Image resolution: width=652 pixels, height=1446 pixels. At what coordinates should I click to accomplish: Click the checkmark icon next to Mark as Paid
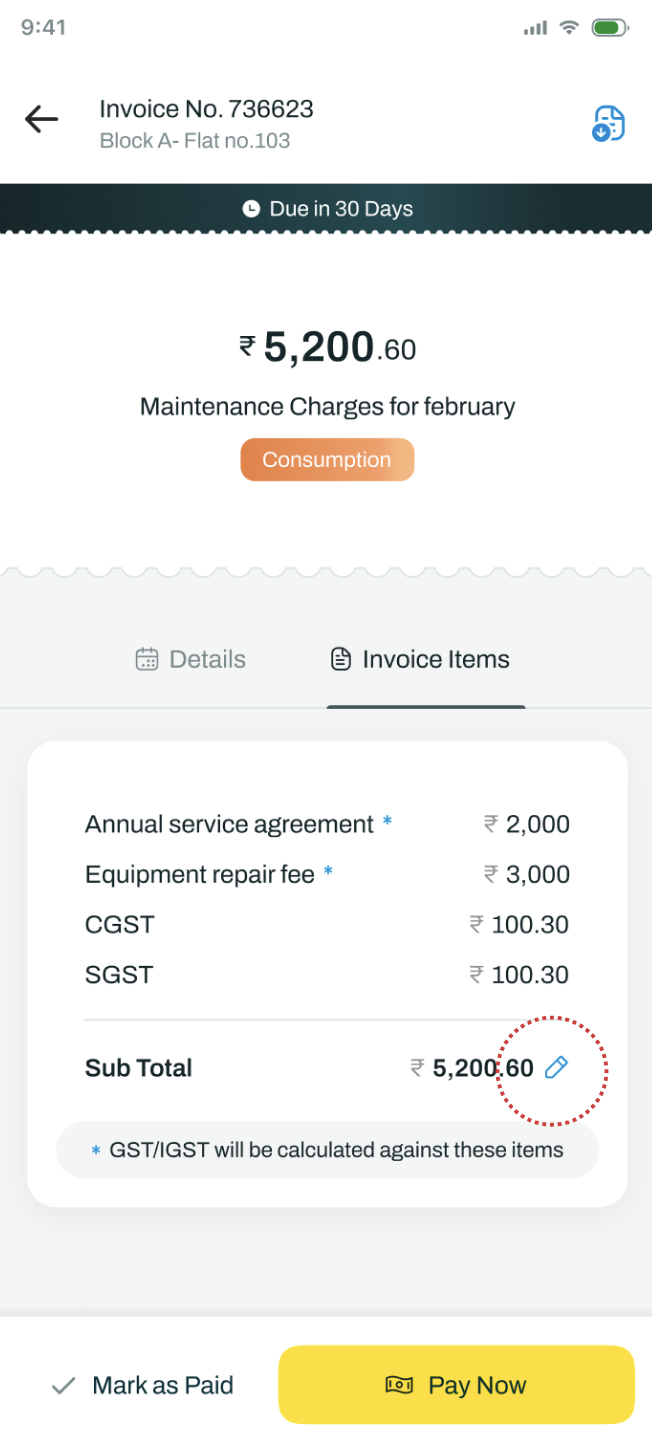[64, 1386]
